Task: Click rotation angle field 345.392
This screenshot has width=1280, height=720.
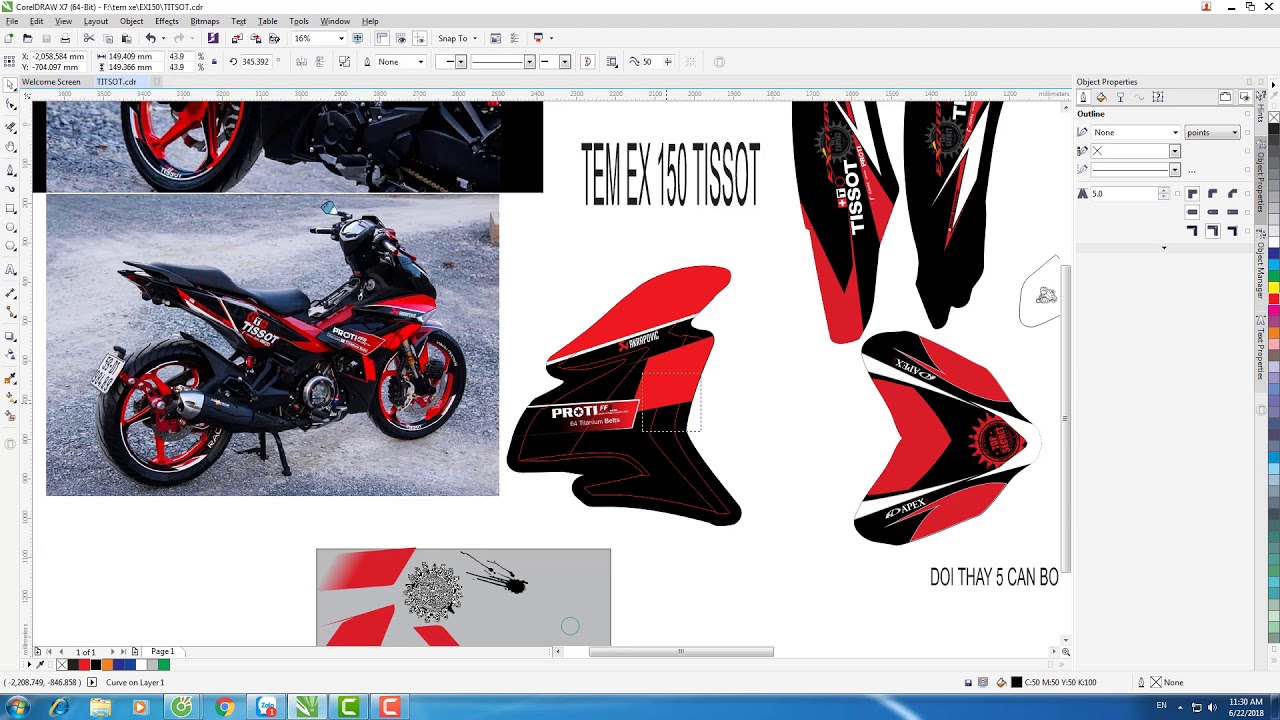Action: coord(257,62)
